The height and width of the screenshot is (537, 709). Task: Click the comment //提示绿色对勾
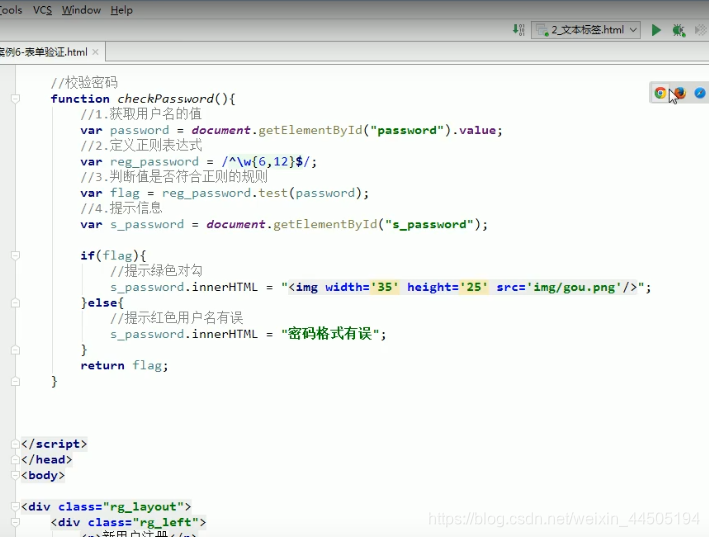coord(156,271)
